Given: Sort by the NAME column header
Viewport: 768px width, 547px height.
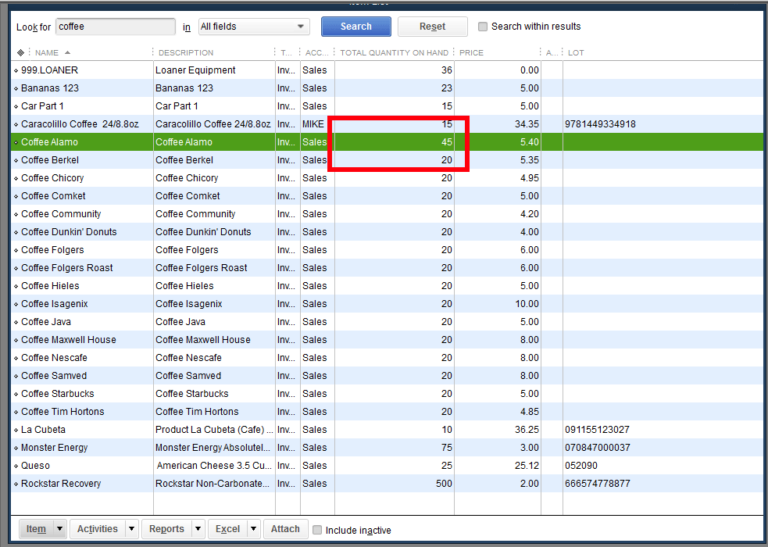Looking at the screenshot, I should coord(47,52).
